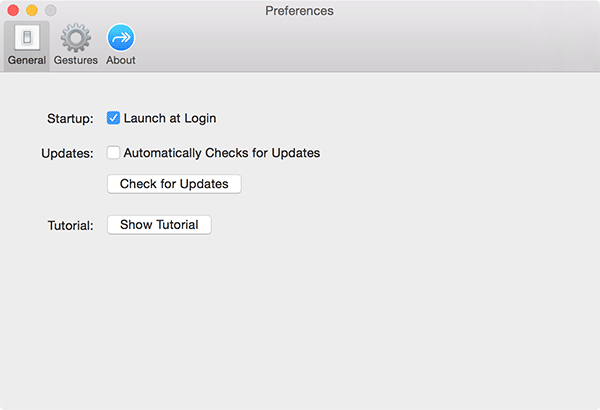Click the "Startup:" label

tap(70, 118)
